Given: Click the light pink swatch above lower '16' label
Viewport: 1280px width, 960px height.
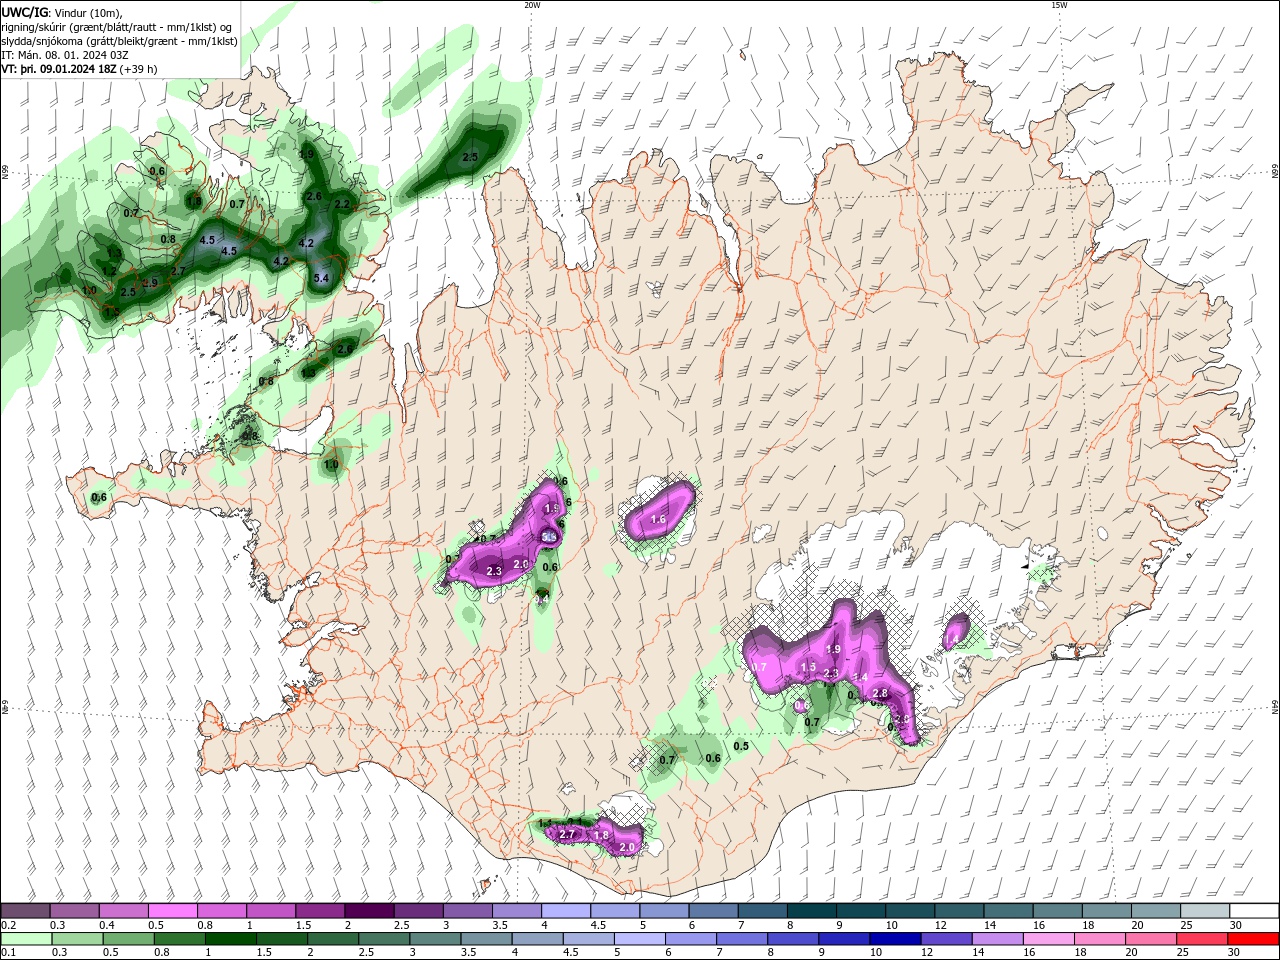Looking at the screenshot, I should coord(1049,939).
